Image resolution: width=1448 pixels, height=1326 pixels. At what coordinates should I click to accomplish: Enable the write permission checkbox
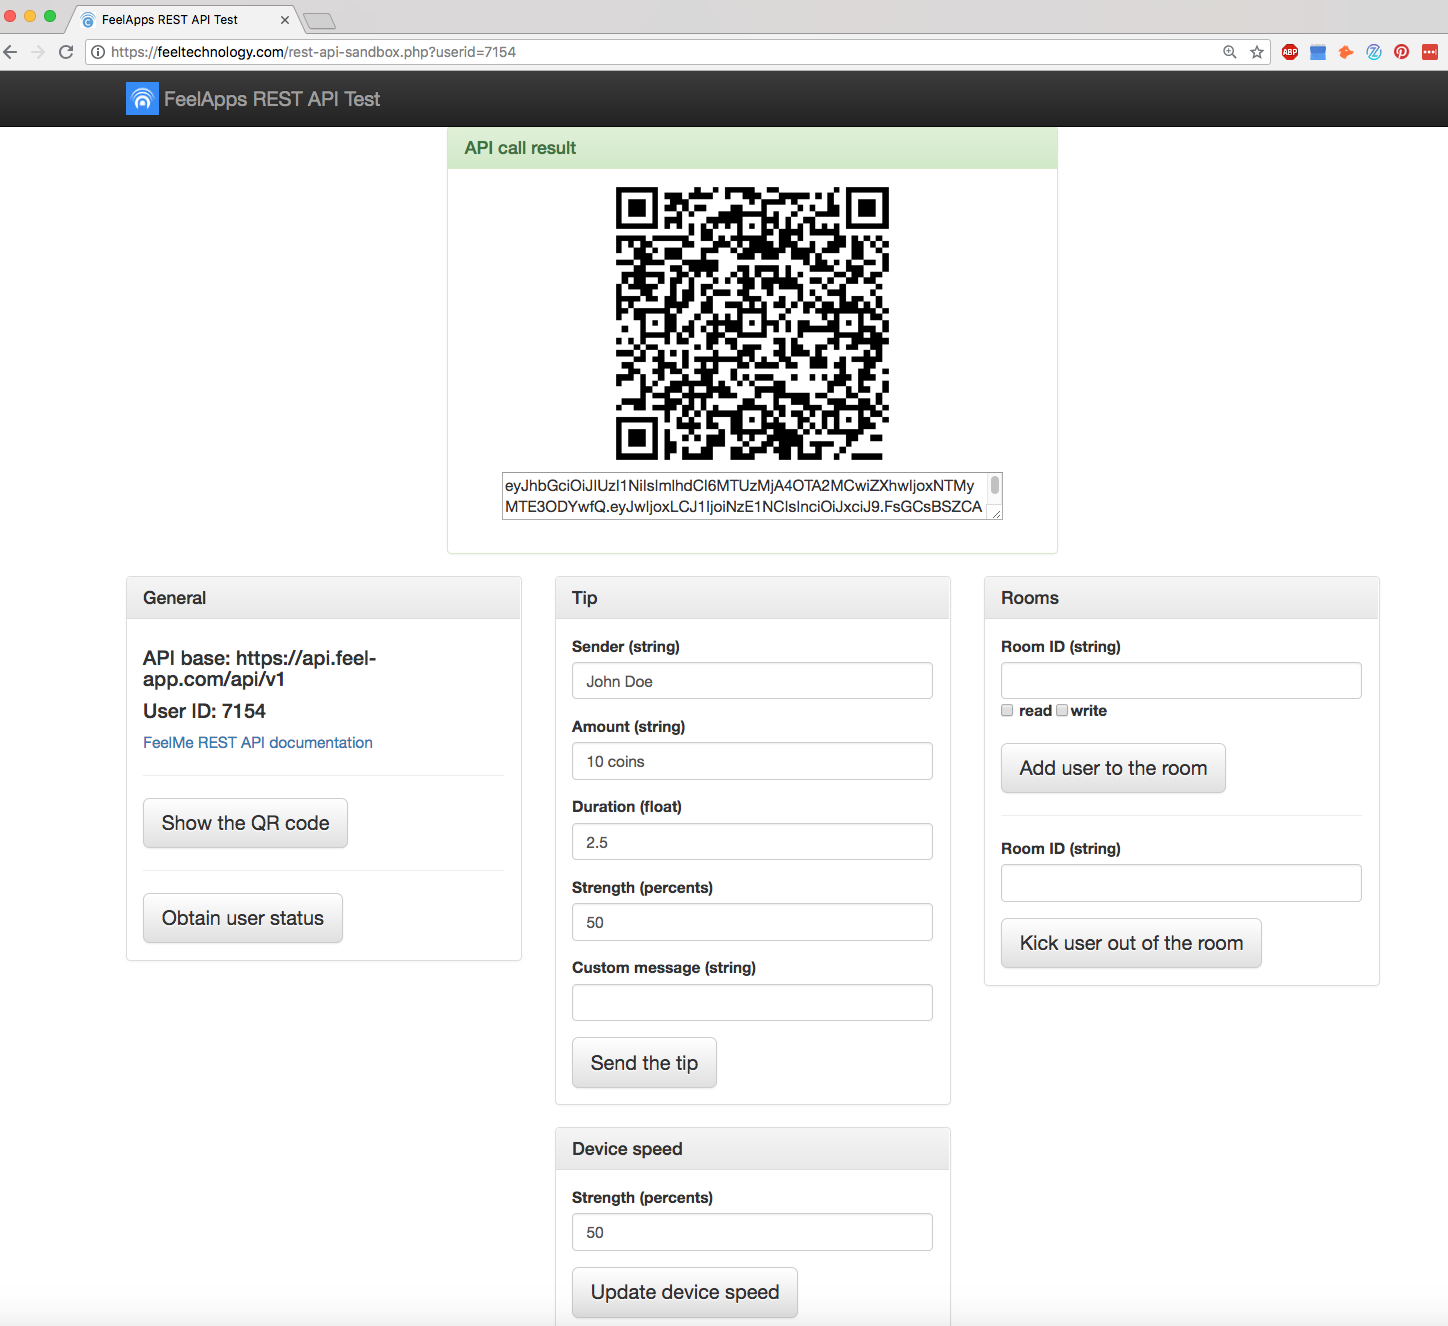click(1062, 710)
